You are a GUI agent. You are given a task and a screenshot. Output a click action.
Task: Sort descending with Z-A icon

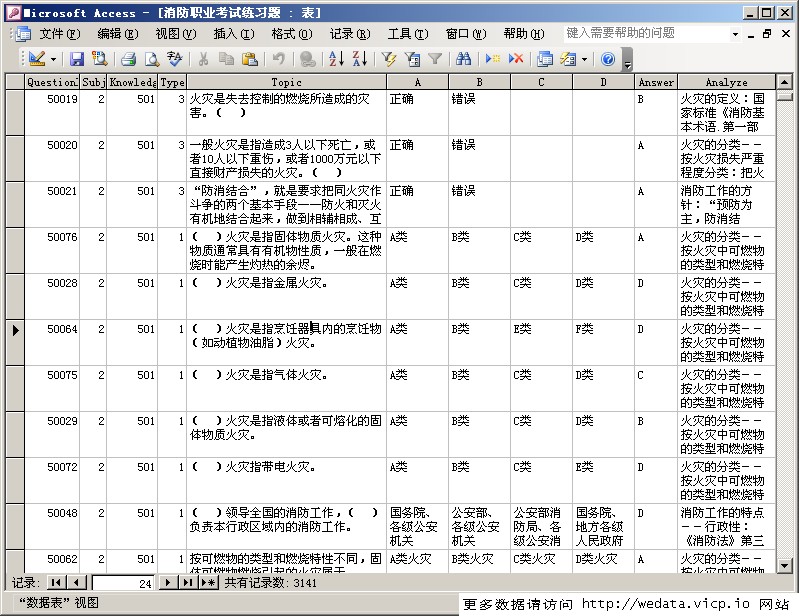coord(360,59)
